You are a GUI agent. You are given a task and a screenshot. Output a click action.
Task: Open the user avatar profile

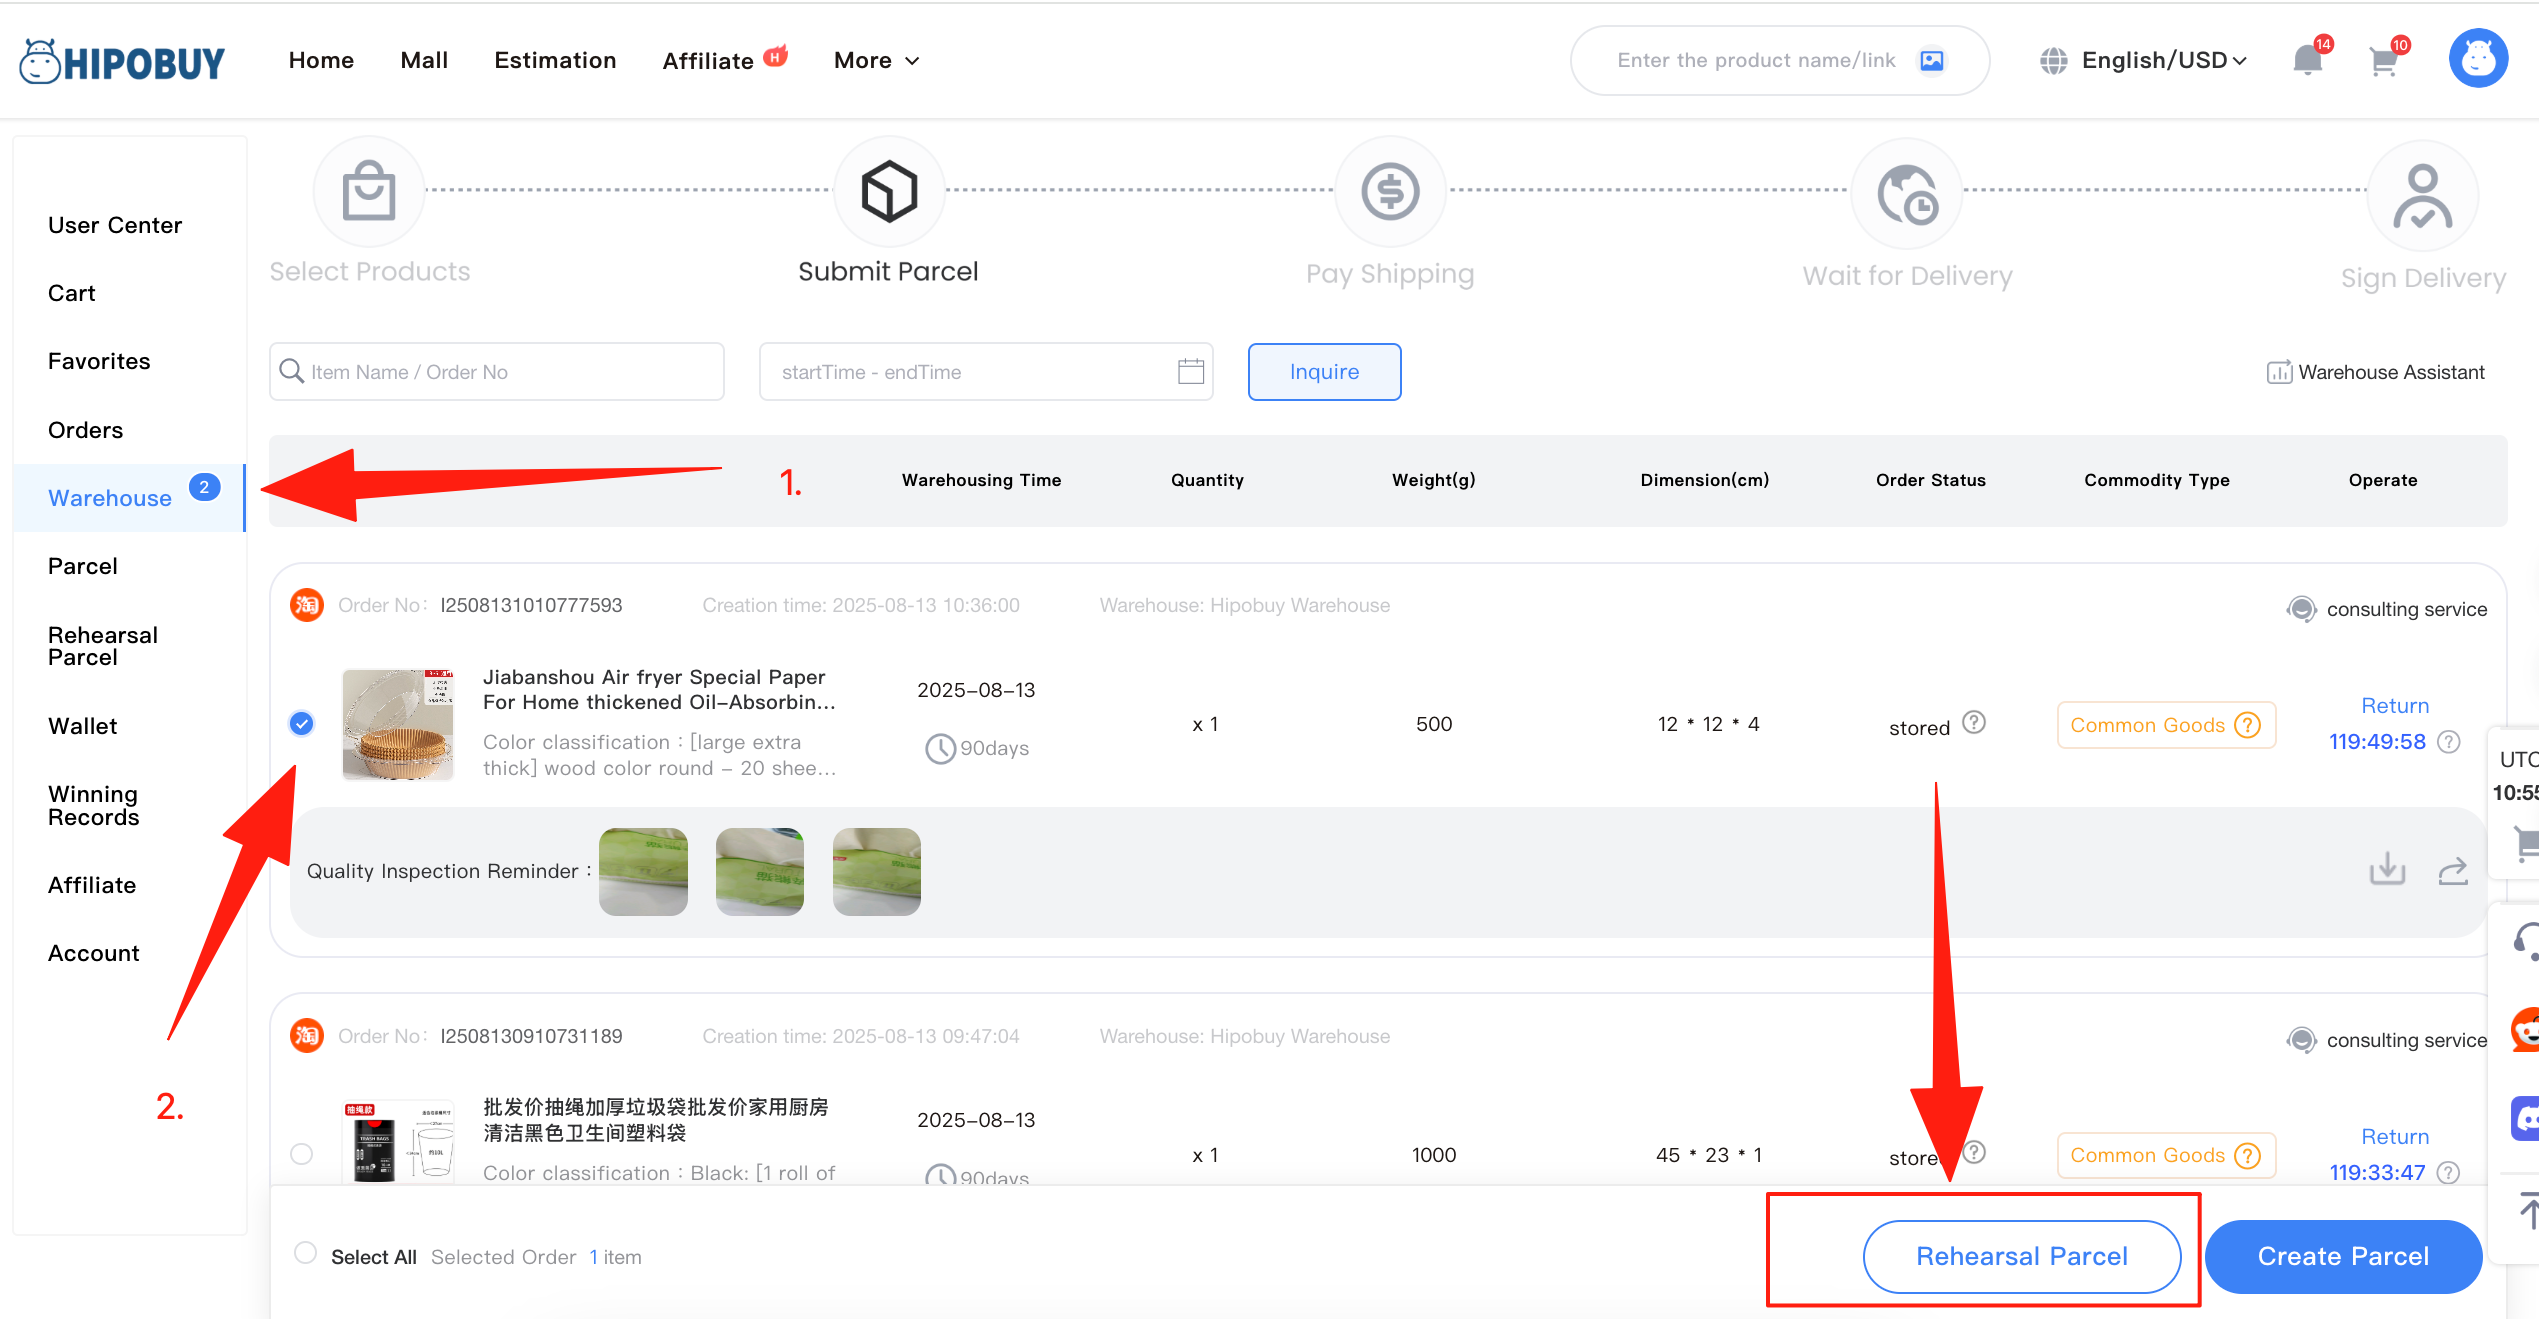pyautogui.click(x=2478, y=59)
